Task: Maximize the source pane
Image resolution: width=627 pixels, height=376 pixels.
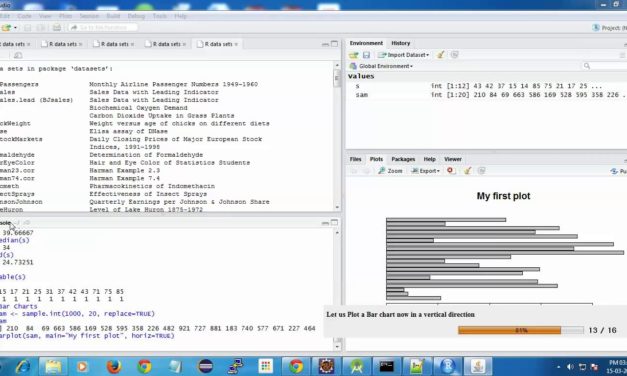Action: [334, 44]
